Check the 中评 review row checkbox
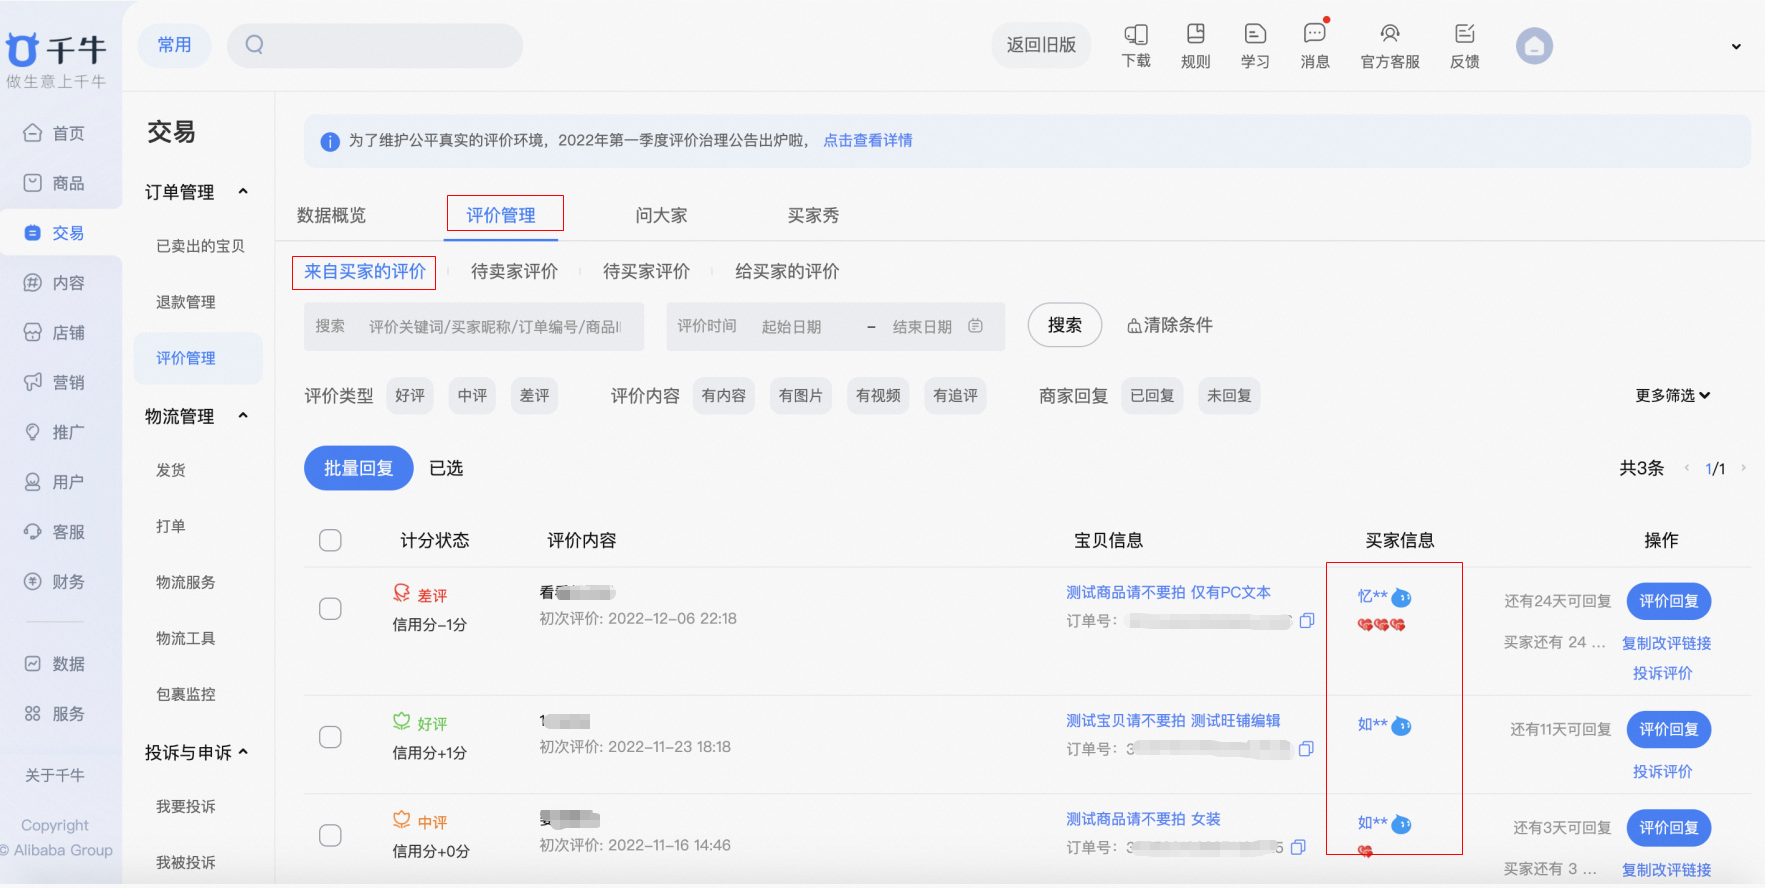The image size is (1765, 888). point(330,835)
